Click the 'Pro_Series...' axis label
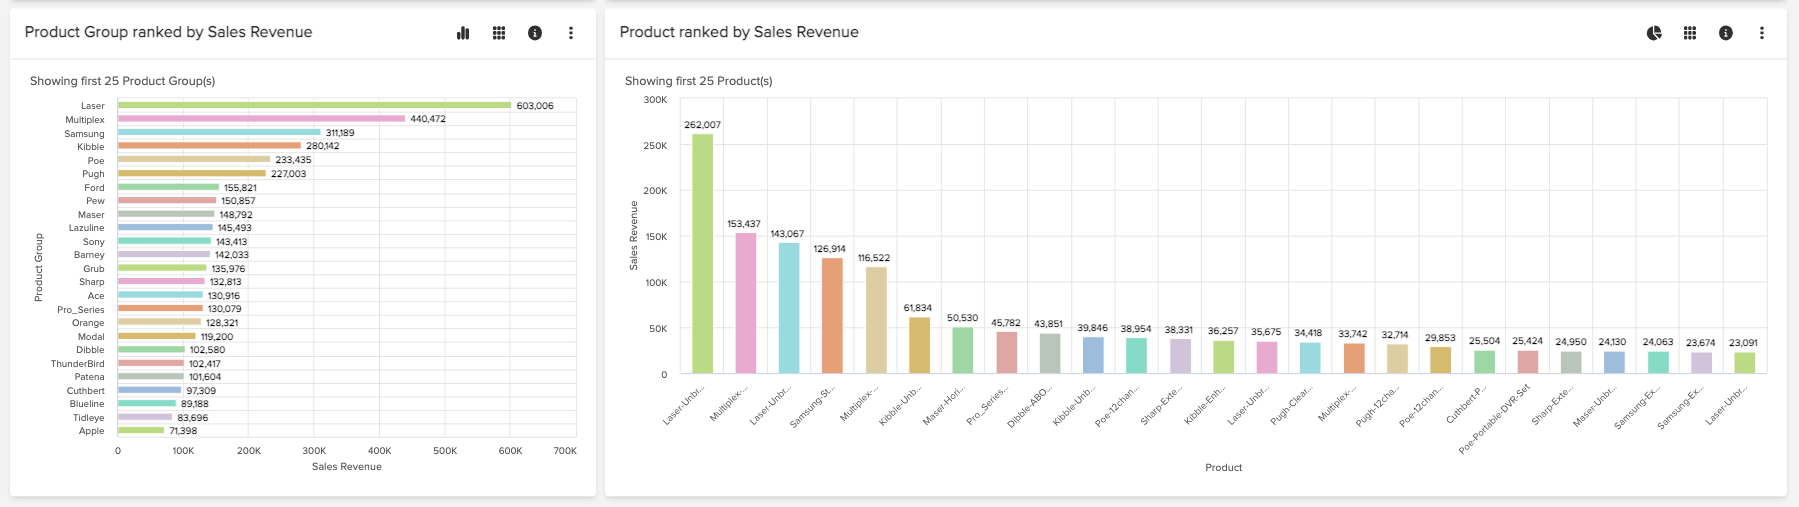The width and height of the screenshot is (1799, 507). click(x=987, y=406)
